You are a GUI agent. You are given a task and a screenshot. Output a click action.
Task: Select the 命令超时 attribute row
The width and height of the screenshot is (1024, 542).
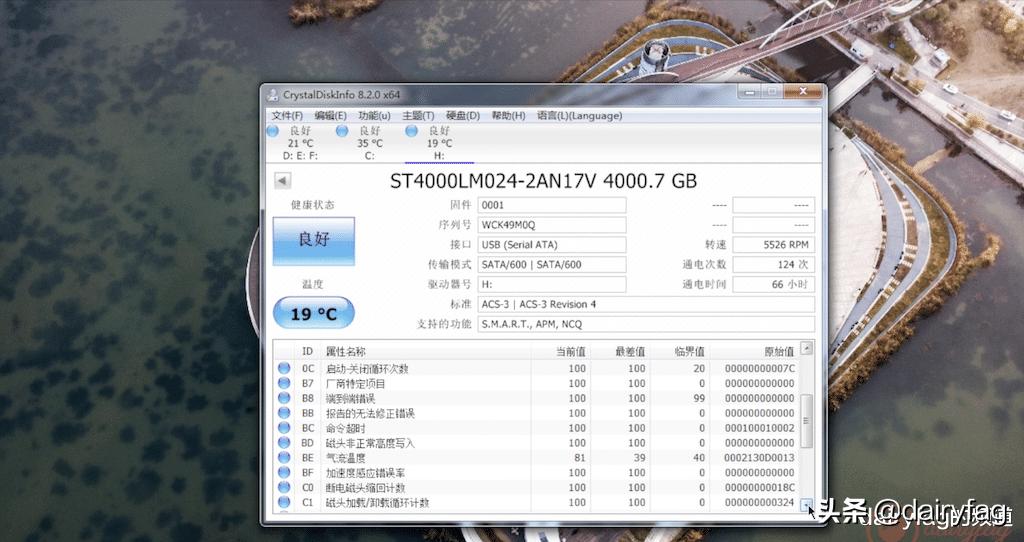(x=536, y=428)
